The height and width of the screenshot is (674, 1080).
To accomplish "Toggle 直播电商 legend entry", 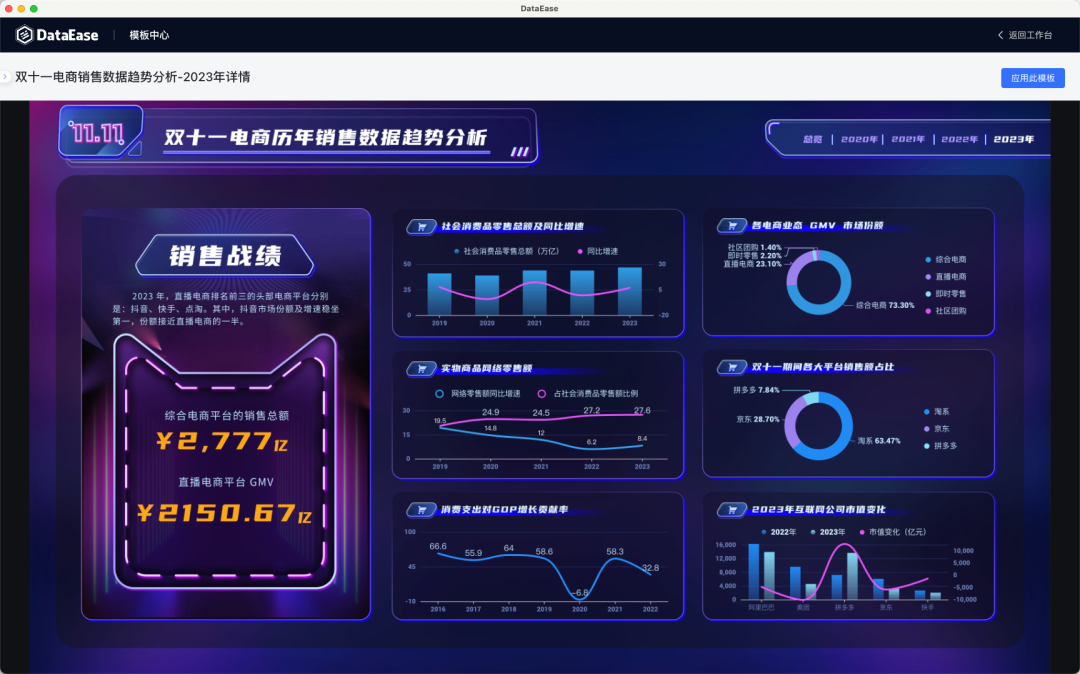I will click(x=946, y=277).
